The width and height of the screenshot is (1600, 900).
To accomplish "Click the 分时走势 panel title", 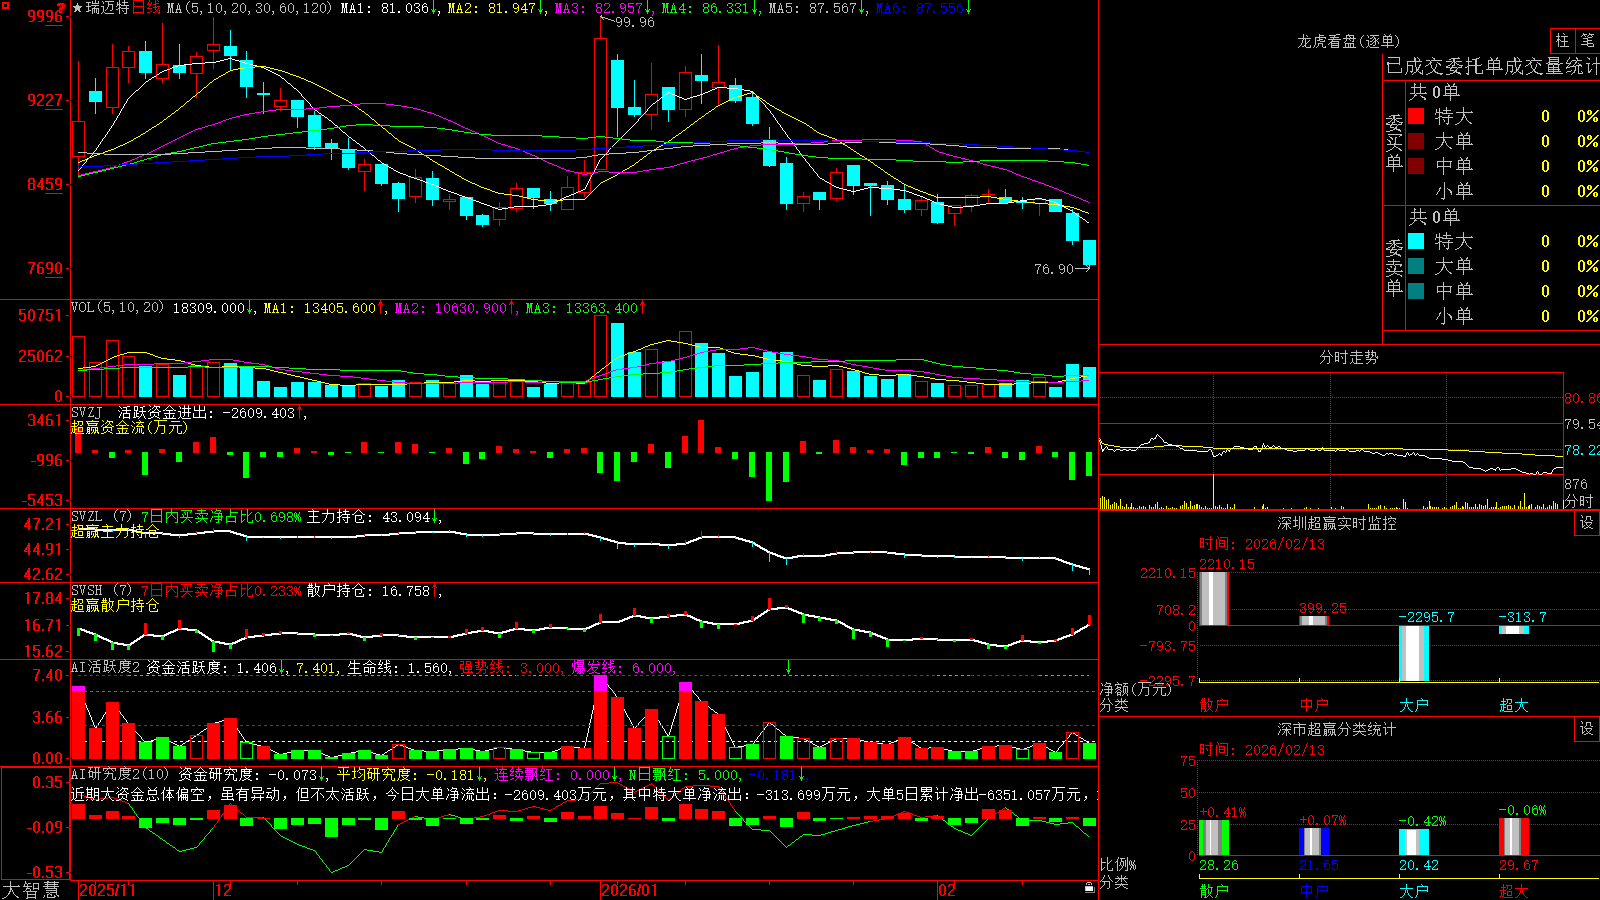I will click(x=1348, y=357).
